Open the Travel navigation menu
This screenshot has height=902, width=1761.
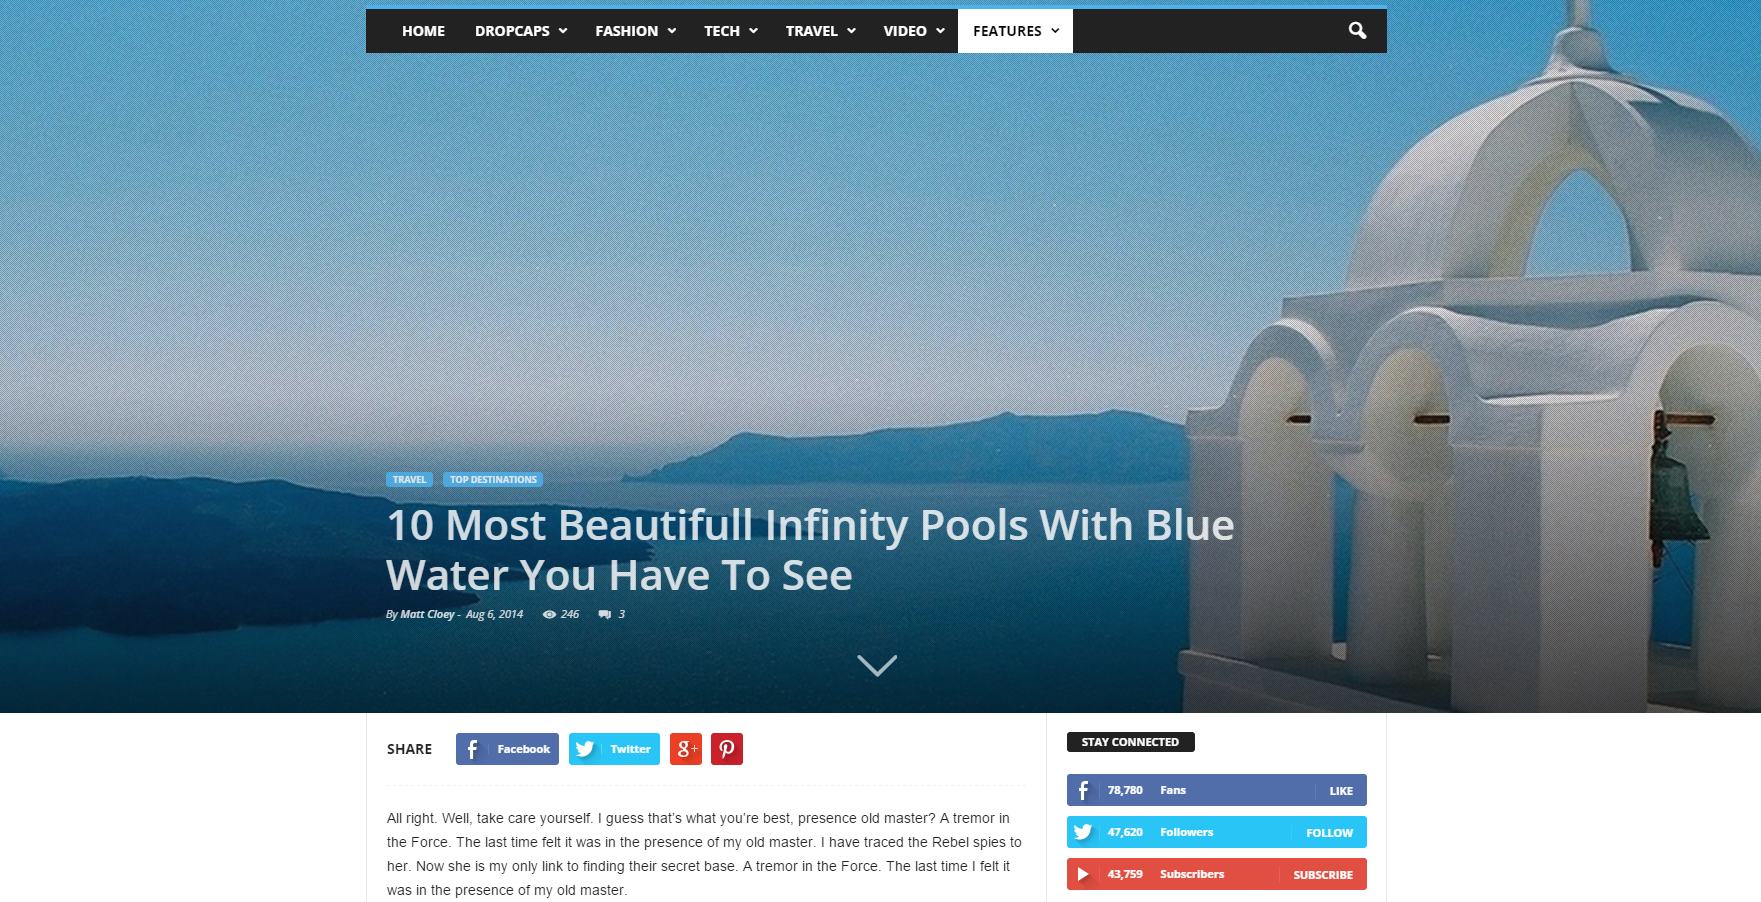coord(820,31)
